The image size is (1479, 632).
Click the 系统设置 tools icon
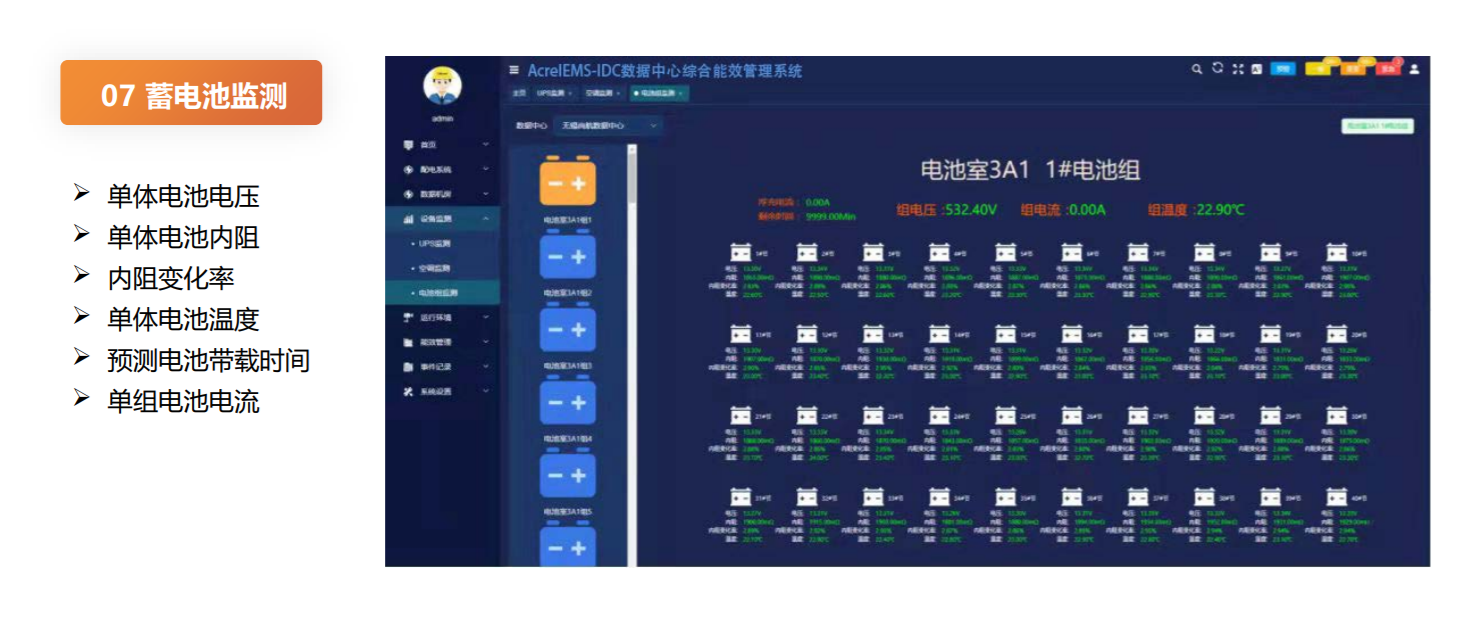pyautogui.click(x=408, y=391)
